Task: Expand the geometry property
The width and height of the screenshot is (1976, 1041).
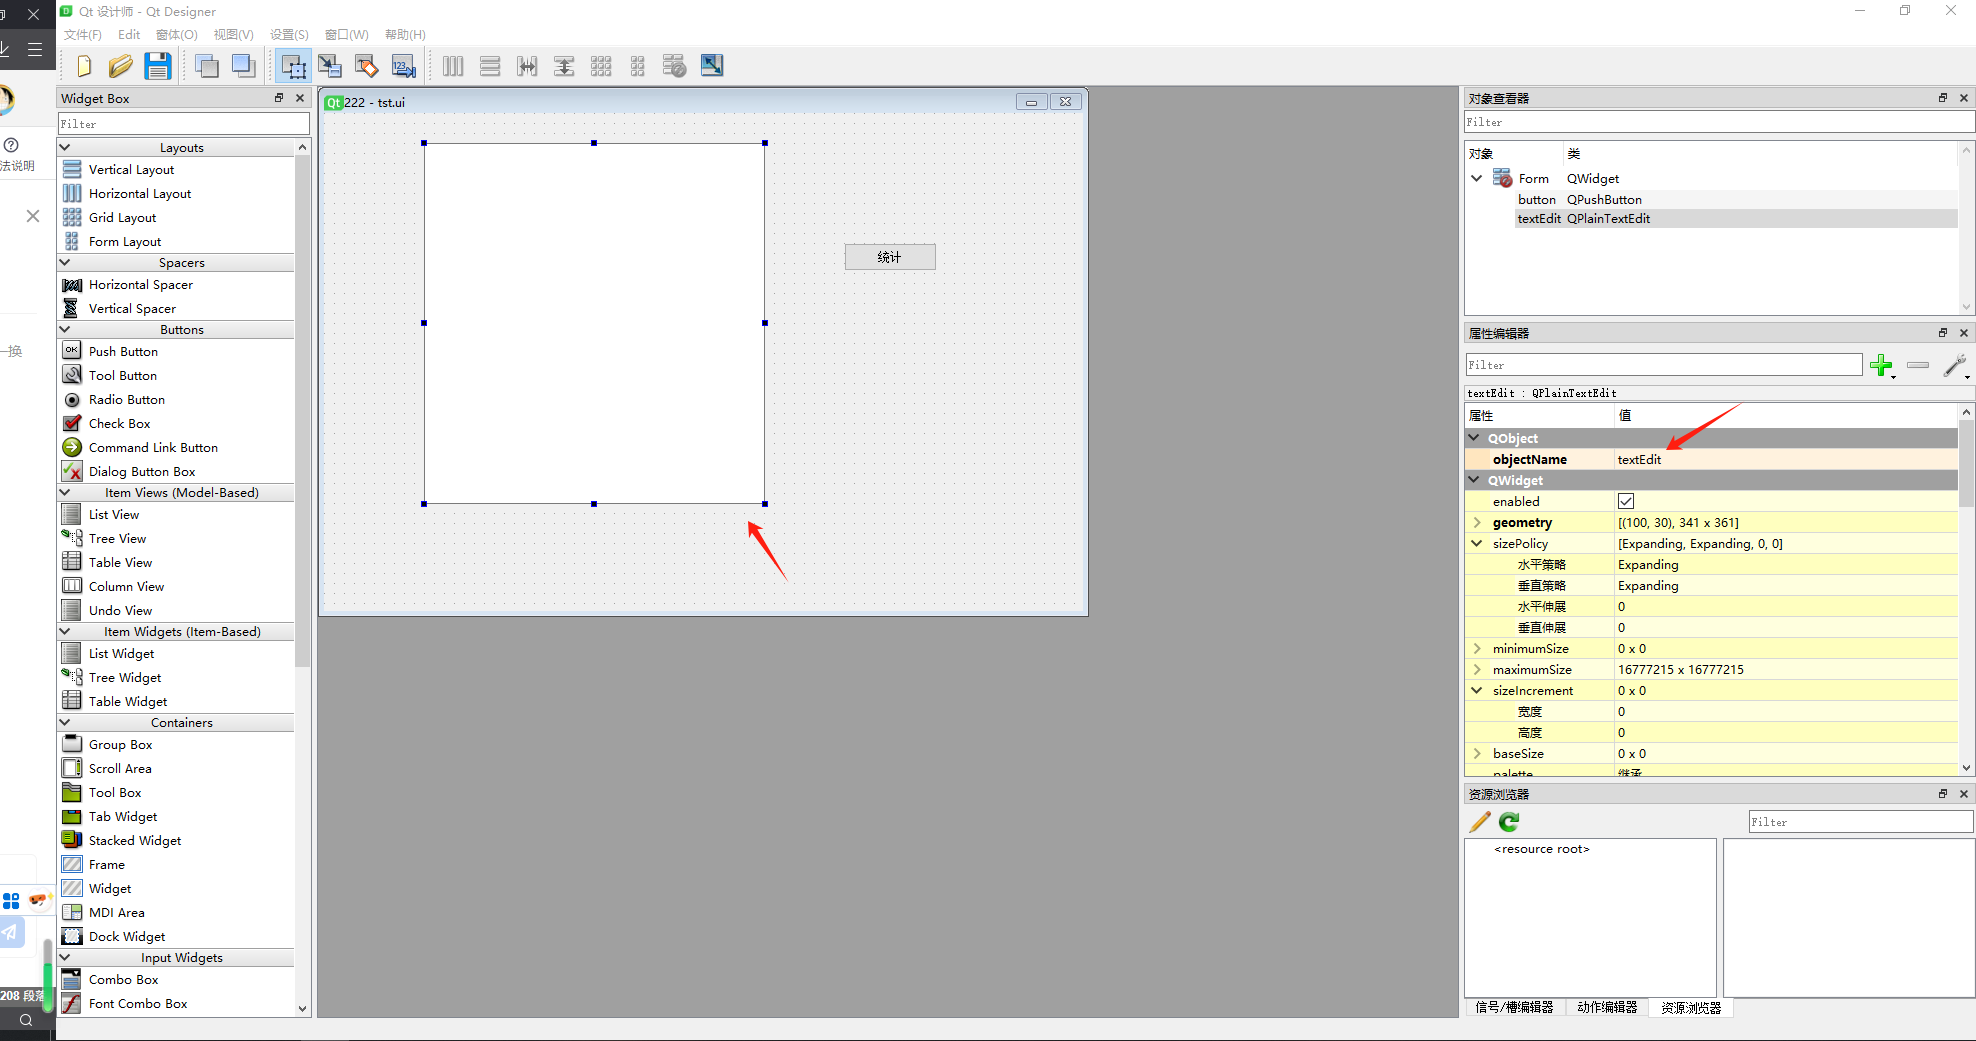Action: pyautogui.click(x=1477, y=522)
